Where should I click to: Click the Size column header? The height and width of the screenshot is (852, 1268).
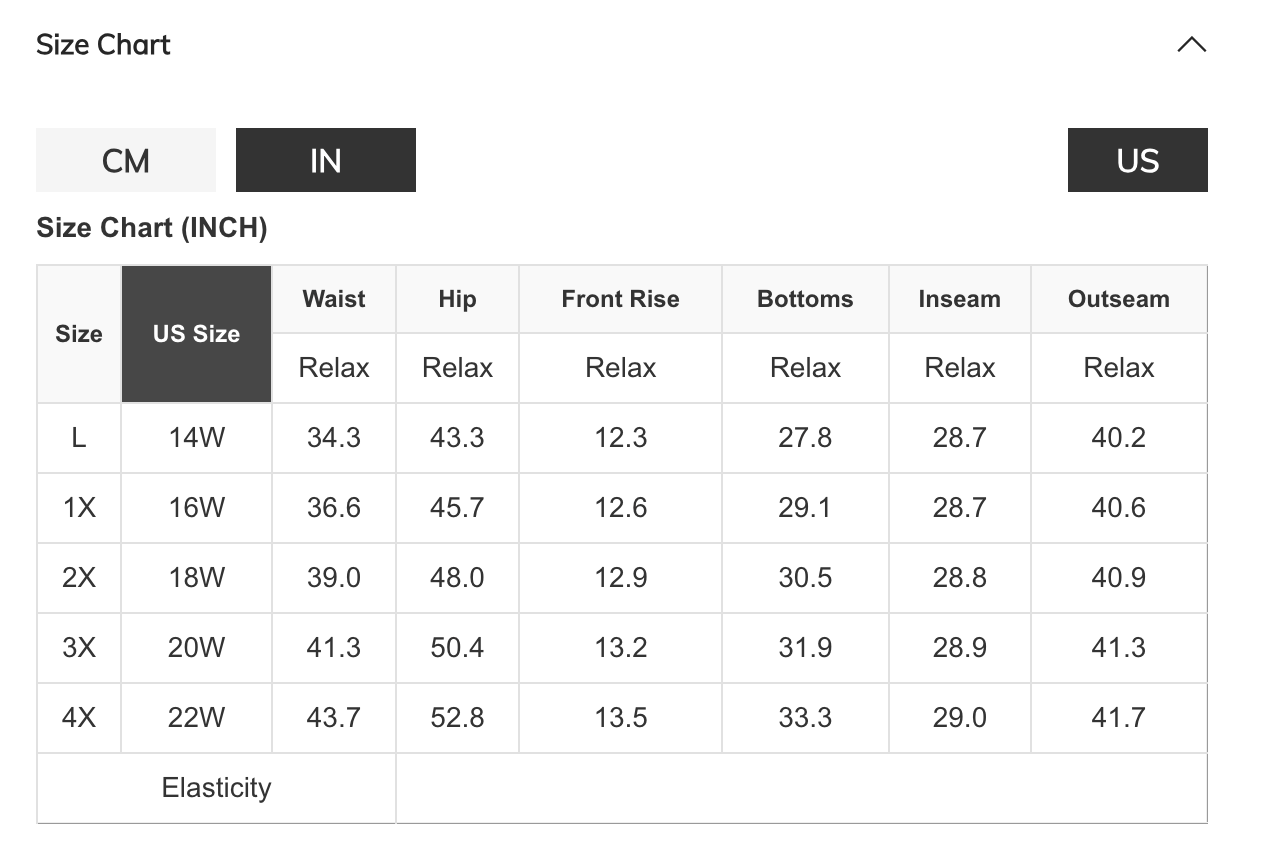coord(79,334)
